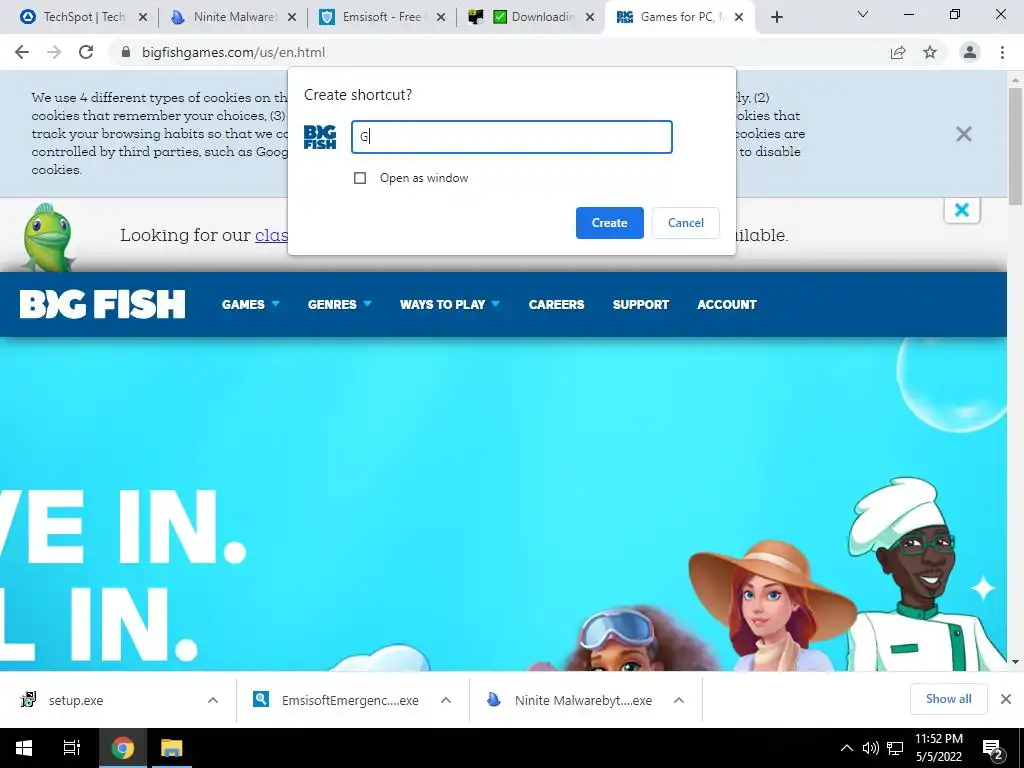
Task: Share this page using address bar icon
Action: click(898, 52)
